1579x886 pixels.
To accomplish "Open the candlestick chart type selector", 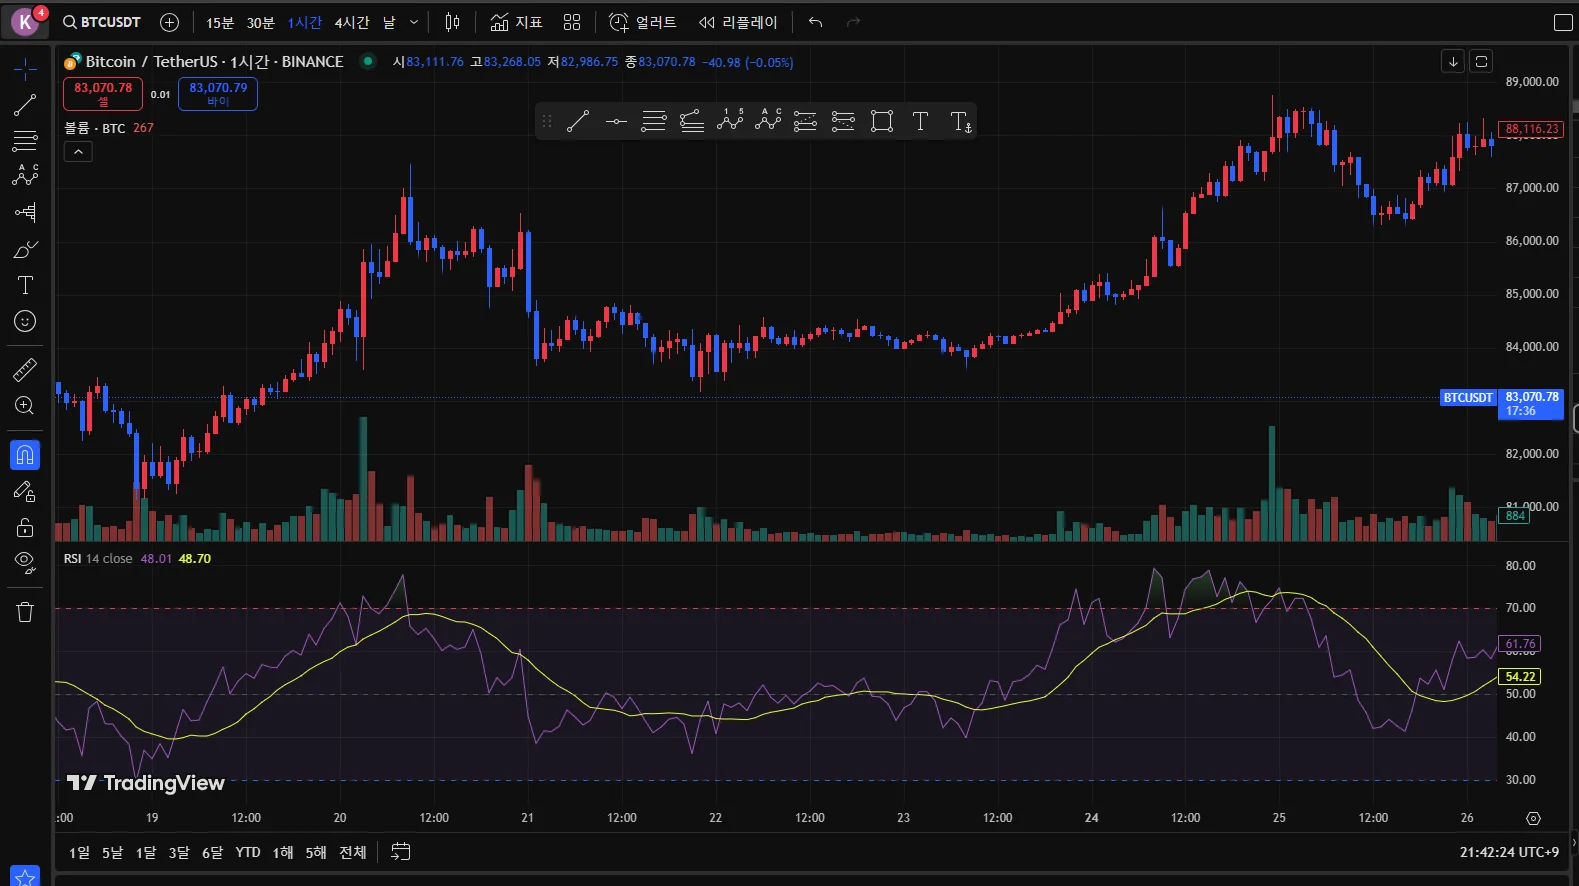I will pos(452,22).
